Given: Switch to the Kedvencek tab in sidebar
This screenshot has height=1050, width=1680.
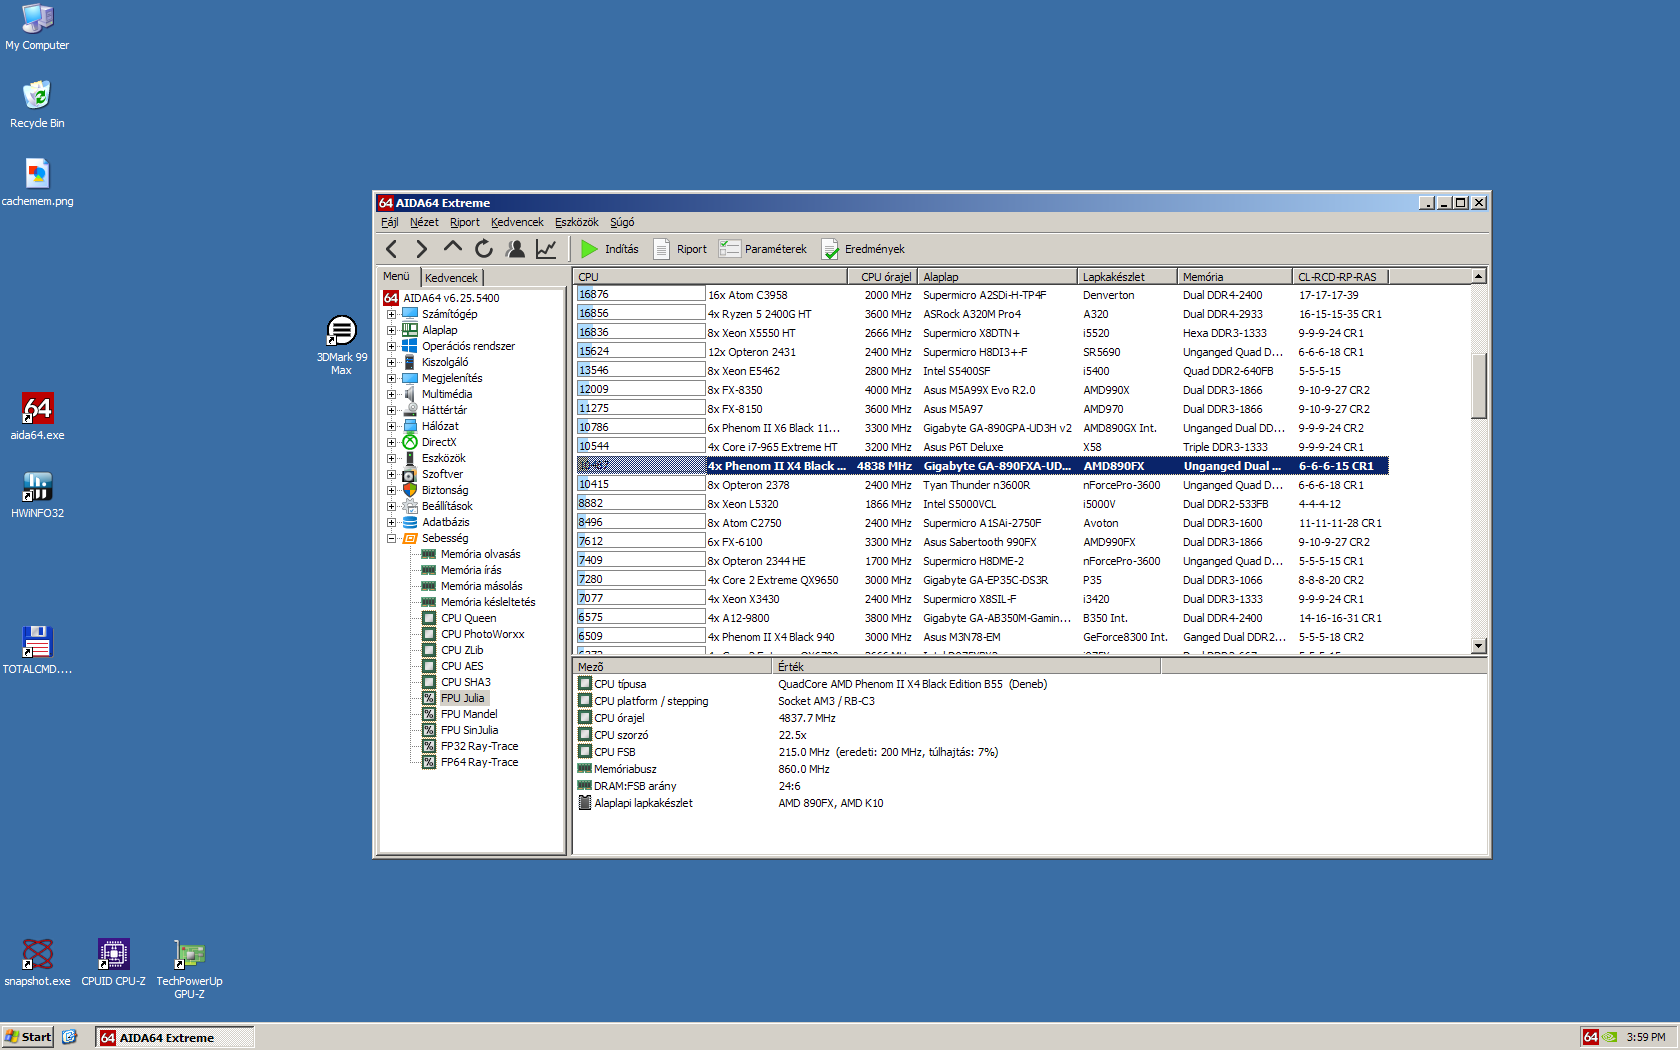Looking at the screenshot, I should point(451,278).
